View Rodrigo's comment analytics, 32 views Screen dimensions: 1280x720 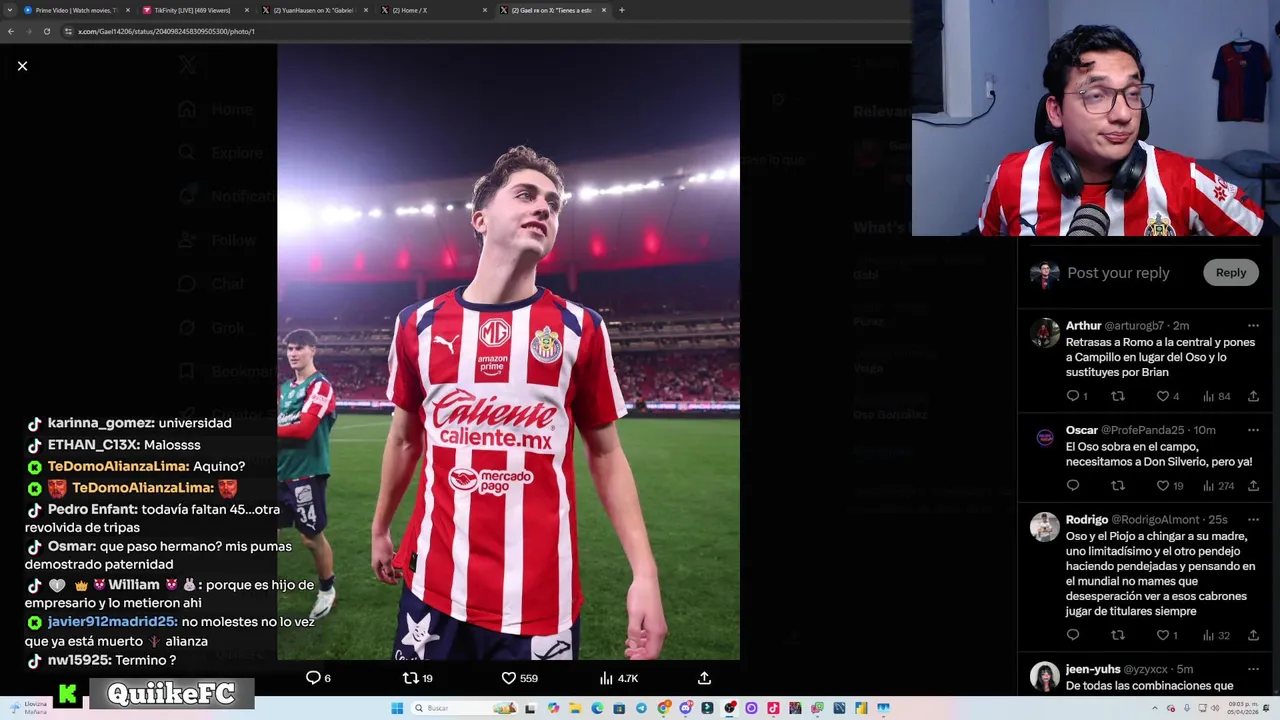coord(1216,635)
